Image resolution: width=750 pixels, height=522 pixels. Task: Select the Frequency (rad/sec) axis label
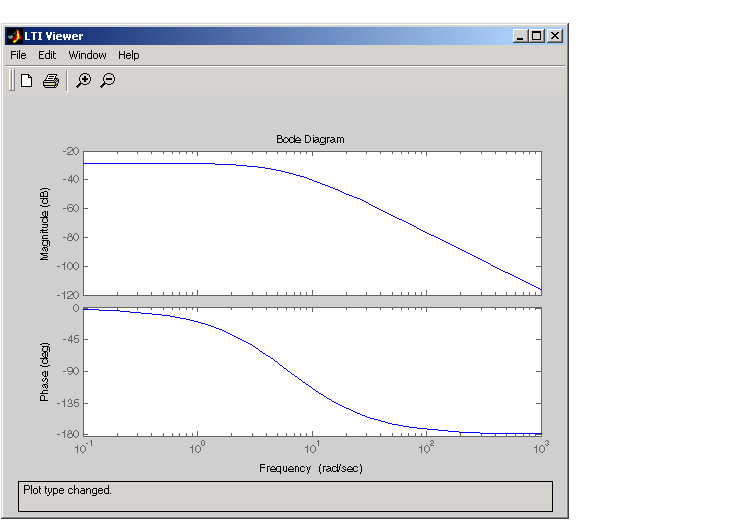point(310,468)
